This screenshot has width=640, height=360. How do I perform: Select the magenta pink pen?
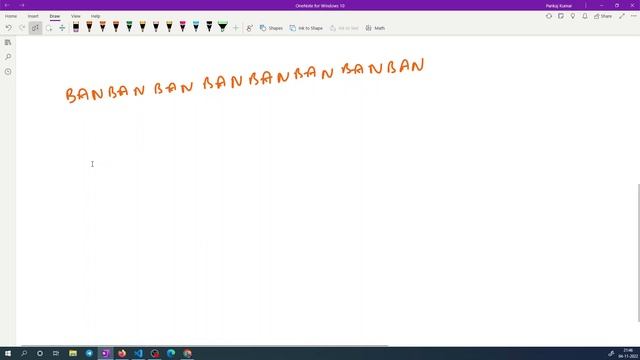click(x=182, y=27)
